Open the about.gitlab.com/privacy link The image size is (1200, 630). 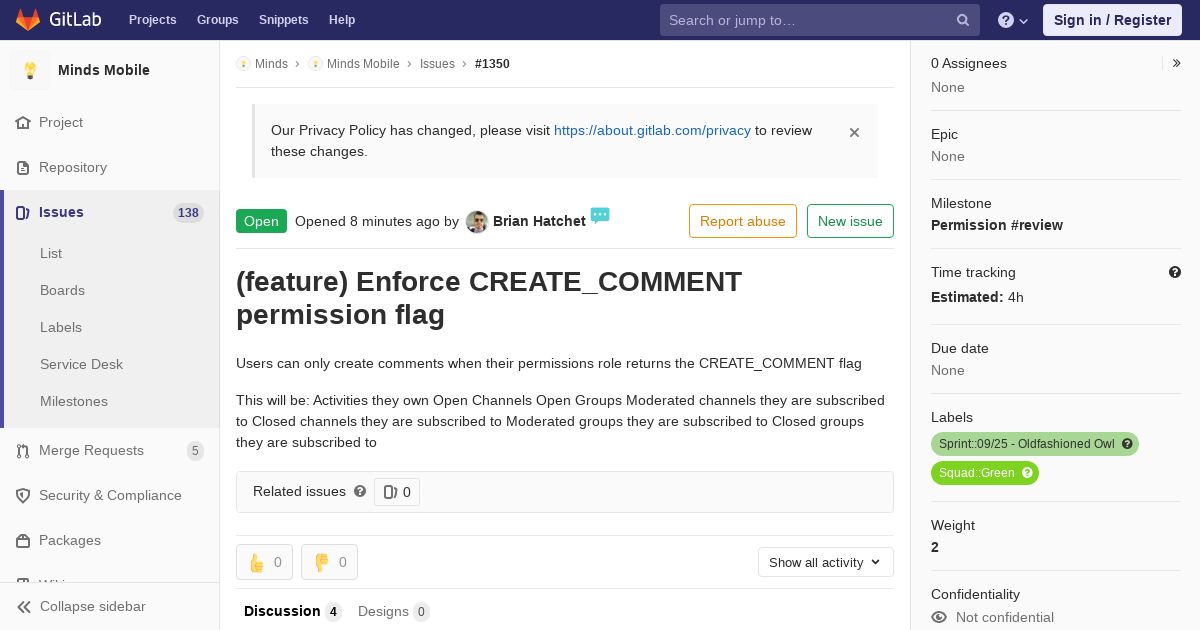(x=652, y=130)
